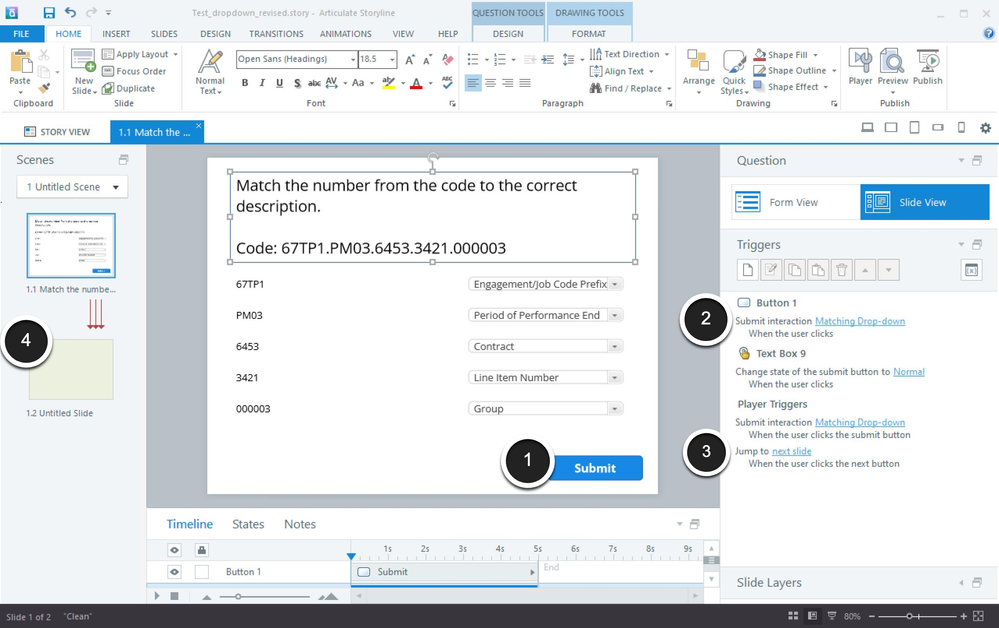999x628 pixels.
Task: Open the Arrange tool in Drawing group
Action: click(x=698, y=70)
